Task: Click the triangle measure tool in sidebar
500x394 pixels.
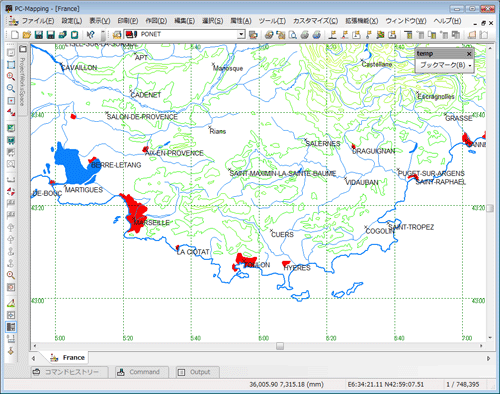Action: click(11, 303)
